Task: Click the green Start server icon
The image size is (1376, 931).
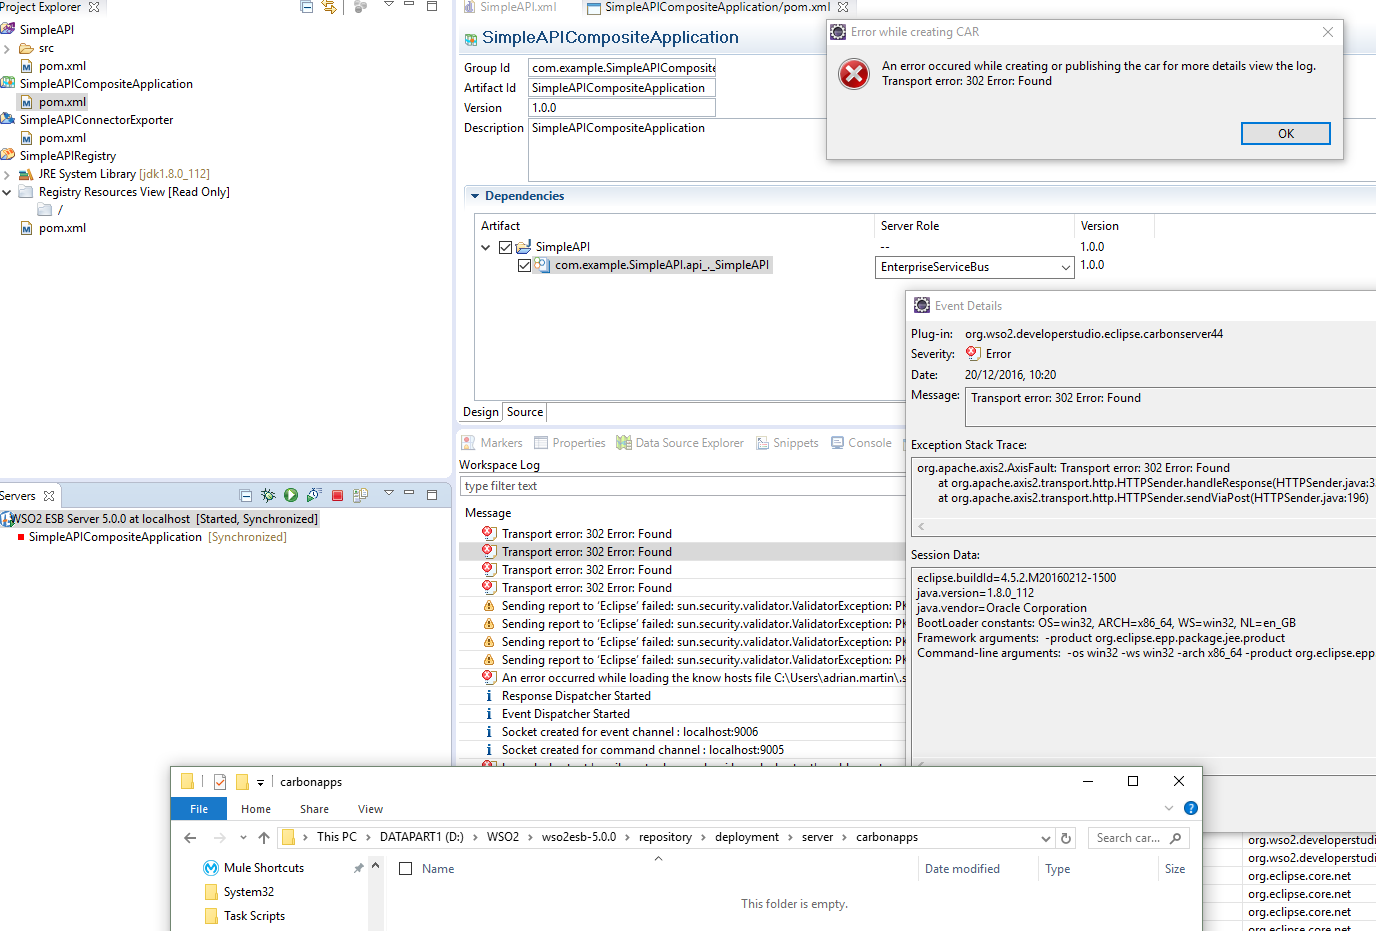Action: tap(291, 495)
